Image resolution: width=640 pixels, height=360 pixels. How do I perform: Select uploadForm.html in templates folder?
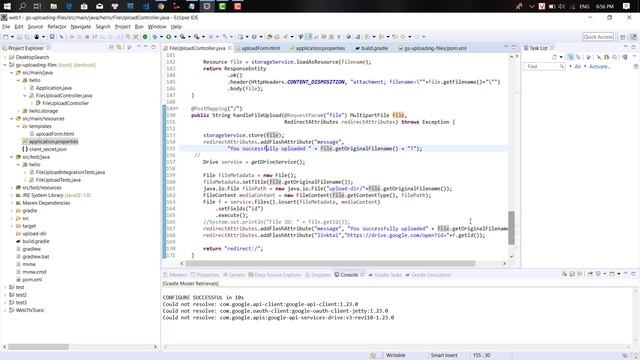tap(55, 134)
